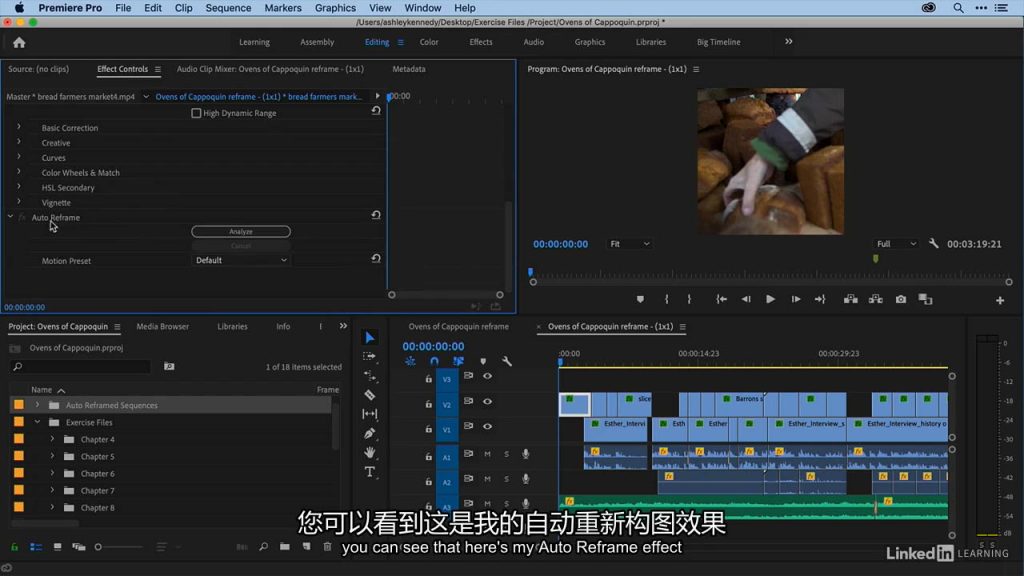1024x576 pixels.
Task: Click the timeline timecode 00:00:00:00
Action: tap(433, 346)
